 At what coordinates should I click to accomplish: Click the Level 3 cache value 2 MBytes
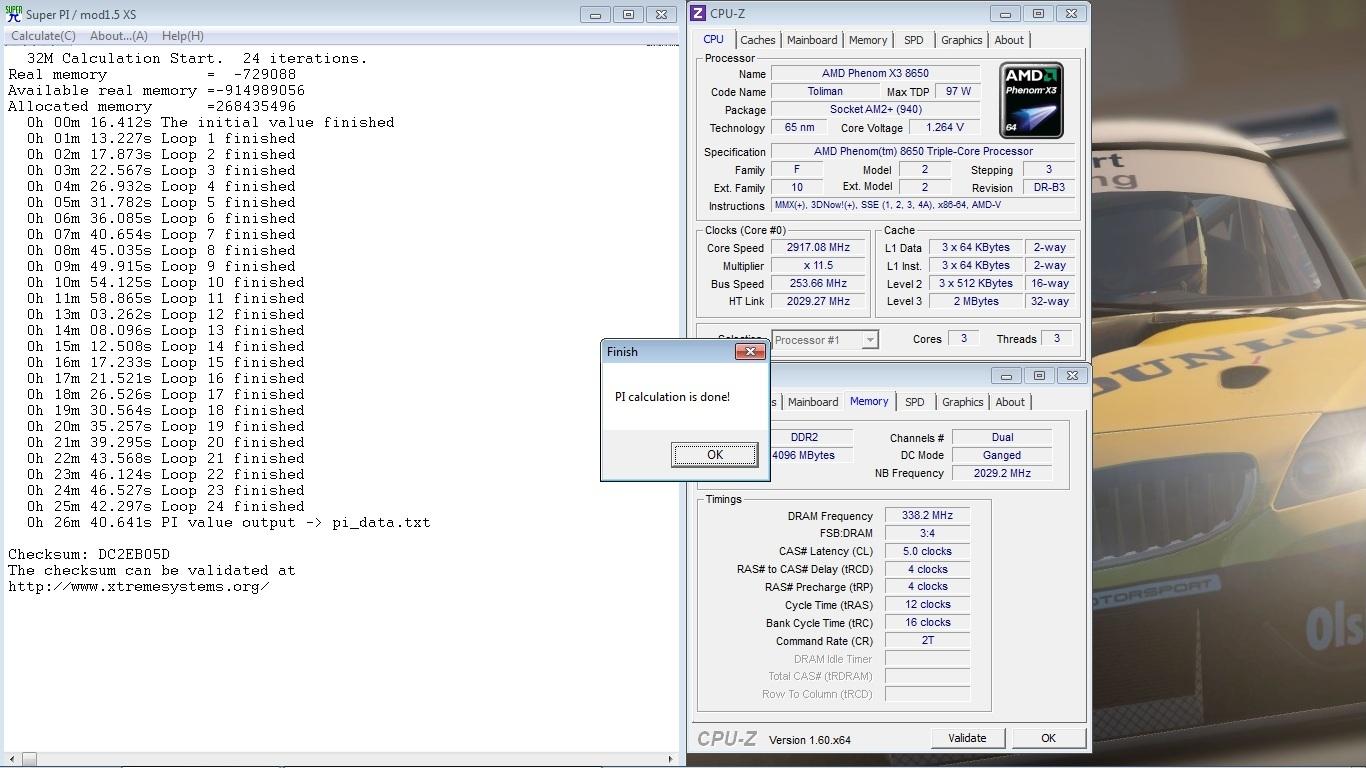point(977,302)
